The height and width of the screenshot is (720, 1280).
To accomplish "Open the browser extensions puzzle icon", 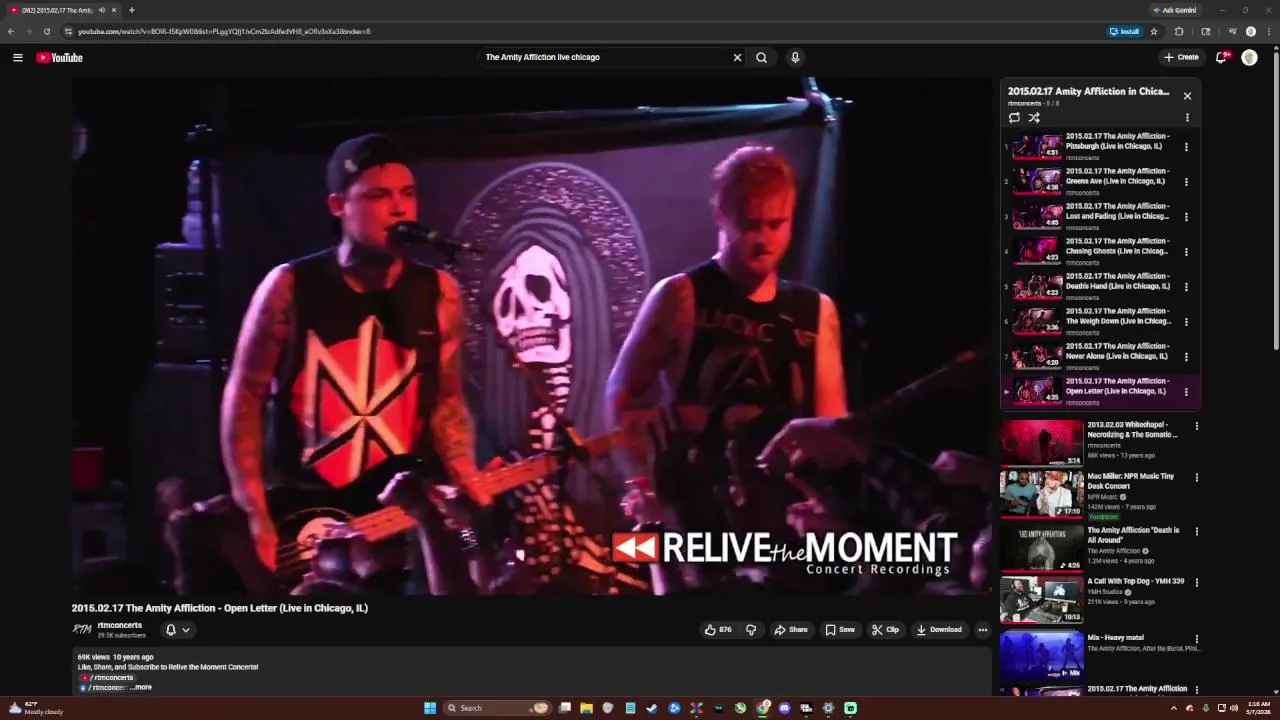I will tap(1179, 31).
